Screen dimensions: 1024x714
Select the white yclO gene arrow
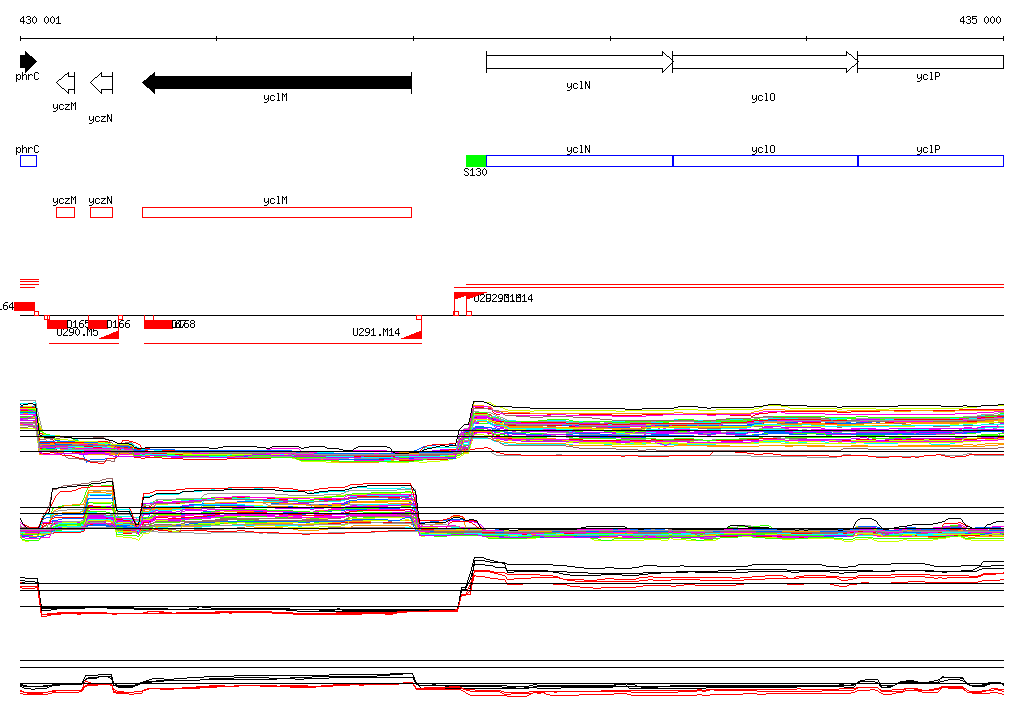point(765,62)
